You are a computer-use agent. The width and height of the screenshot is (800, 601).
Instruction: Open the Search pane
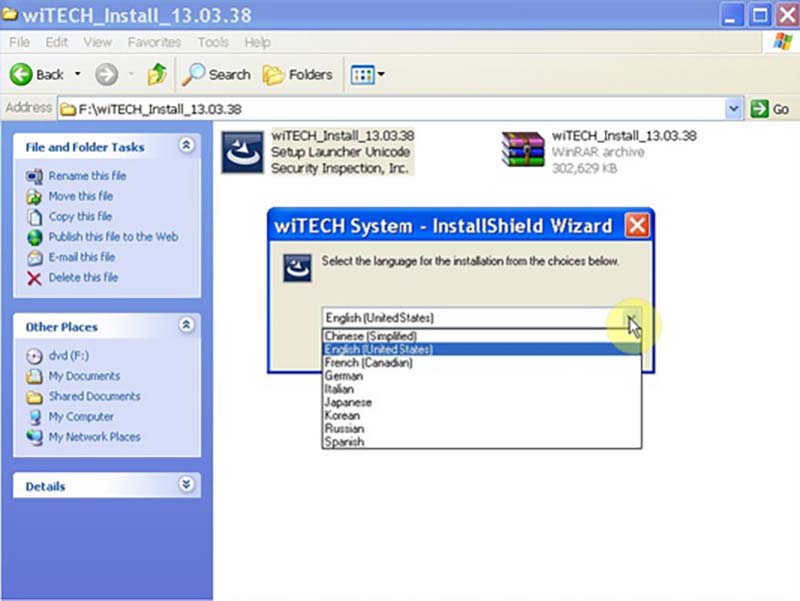click(217, 74)
